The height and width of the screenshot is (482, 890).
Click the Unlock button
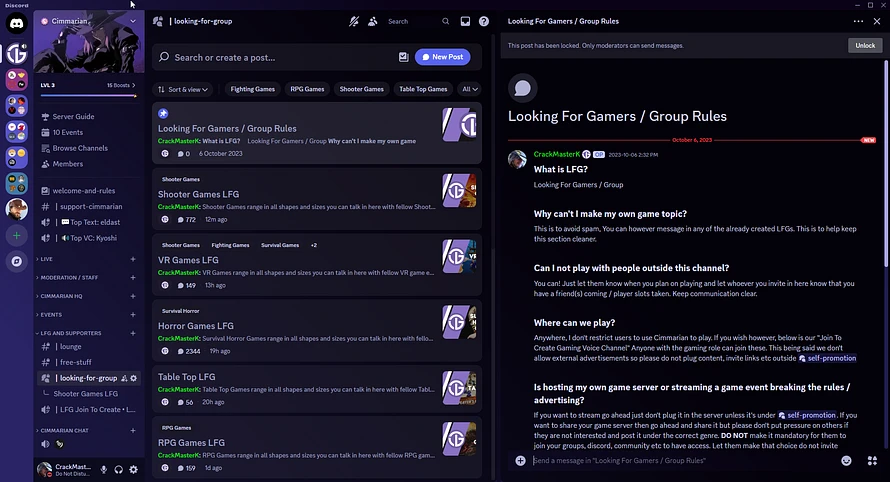pyautogui.click(x=865, y=45)
